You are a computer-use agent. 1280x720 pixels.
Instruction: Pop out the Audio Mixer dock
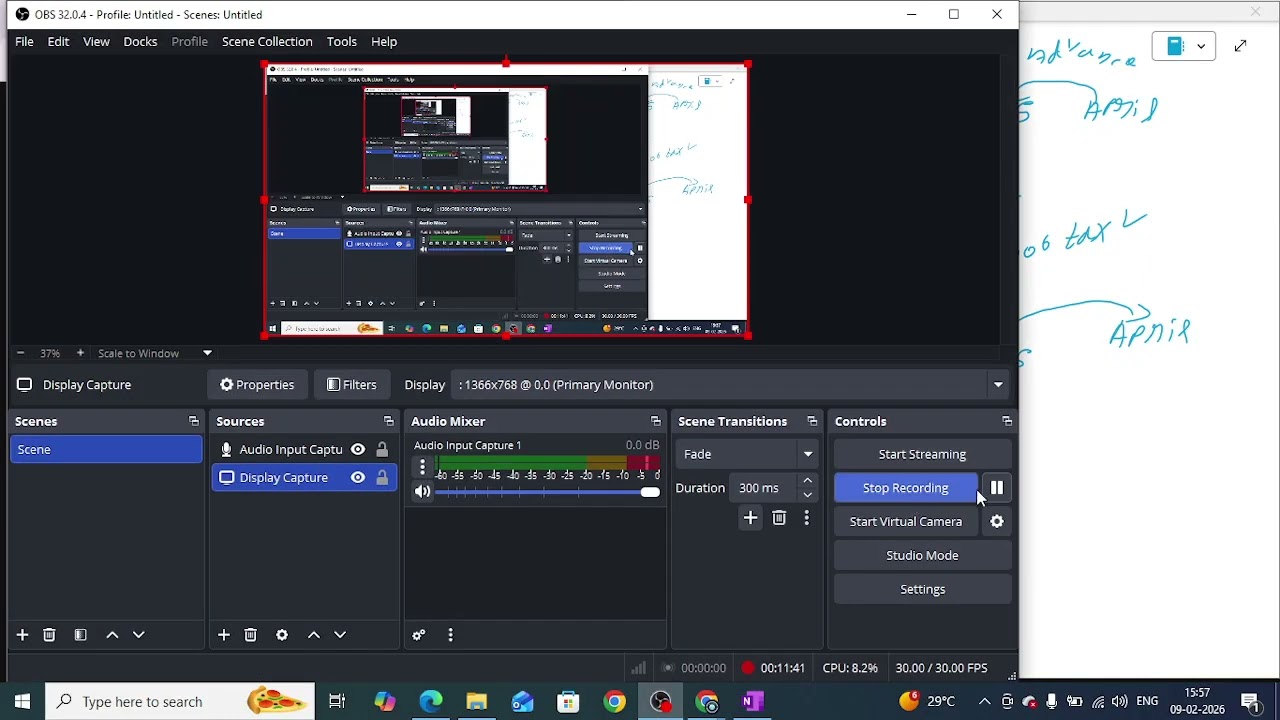(655, 422)
